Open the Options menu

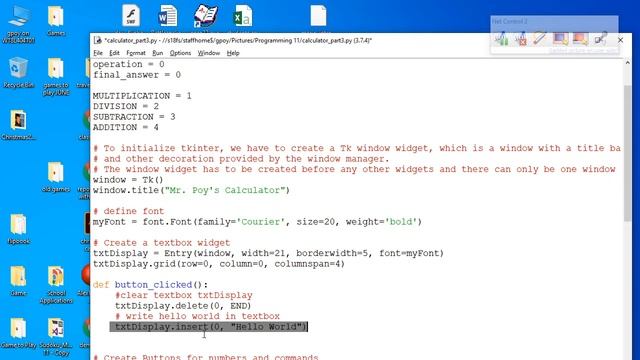[x=180, y=53]
